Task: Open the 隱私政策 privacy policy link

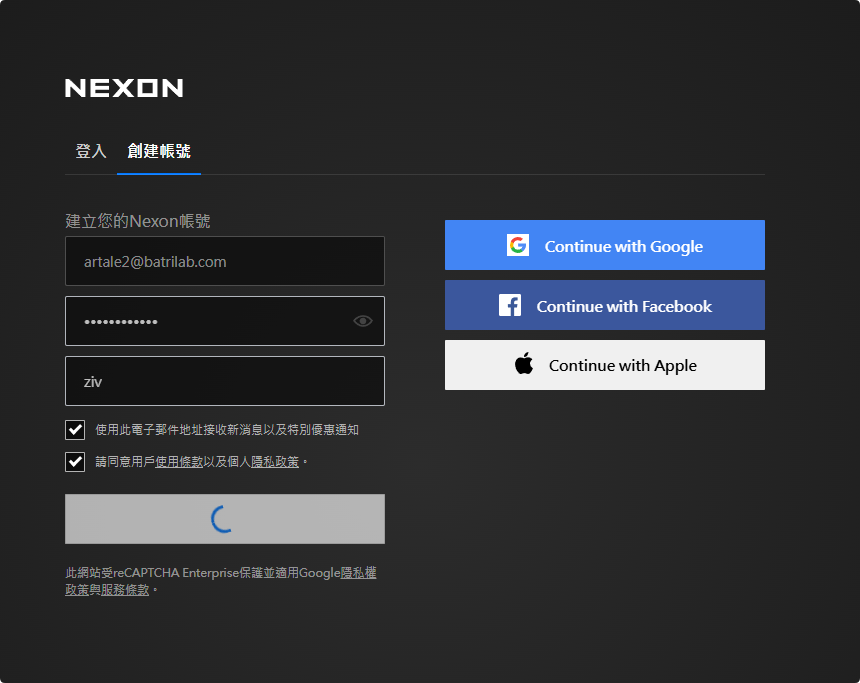Action: (x=275, y=462)
